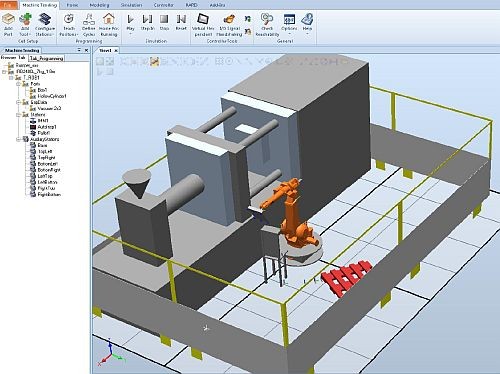This screenshot has height=374, width=500.
Task: Open the Virtual Flex Pendant
Action: point(203,24)
